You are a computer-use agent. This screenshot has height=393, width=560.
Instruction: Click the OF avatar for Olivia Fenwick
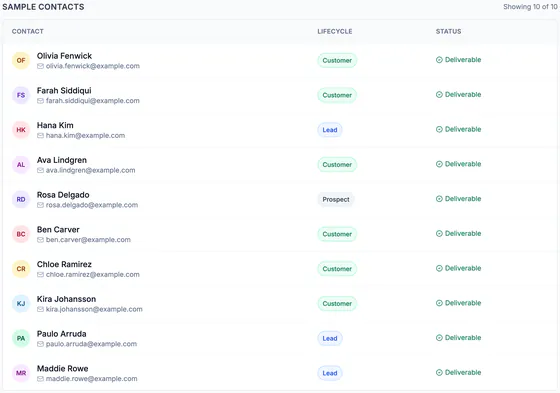(x=21, y=60)
